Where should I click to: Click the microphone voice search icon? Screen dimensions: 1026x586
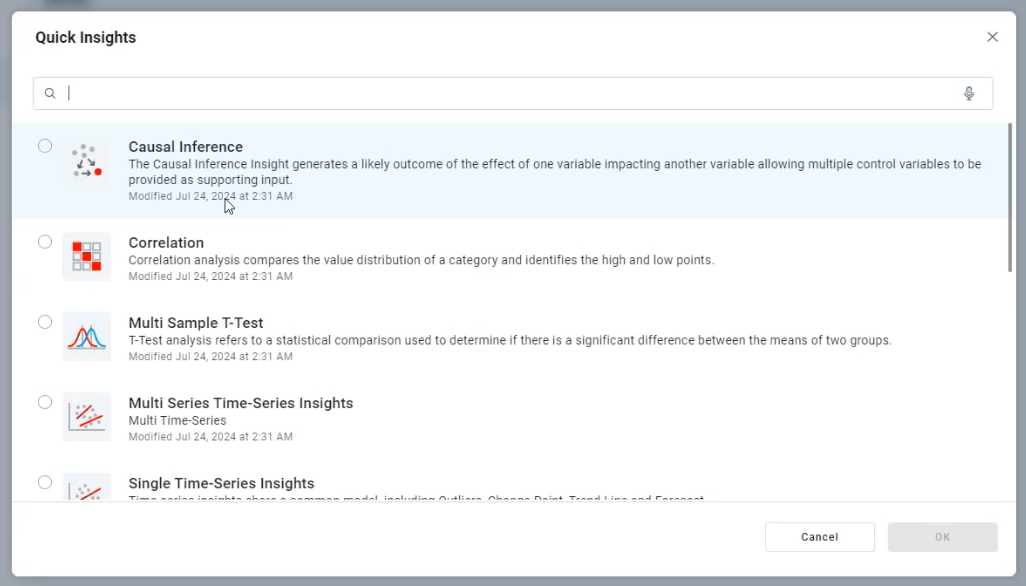968,94
